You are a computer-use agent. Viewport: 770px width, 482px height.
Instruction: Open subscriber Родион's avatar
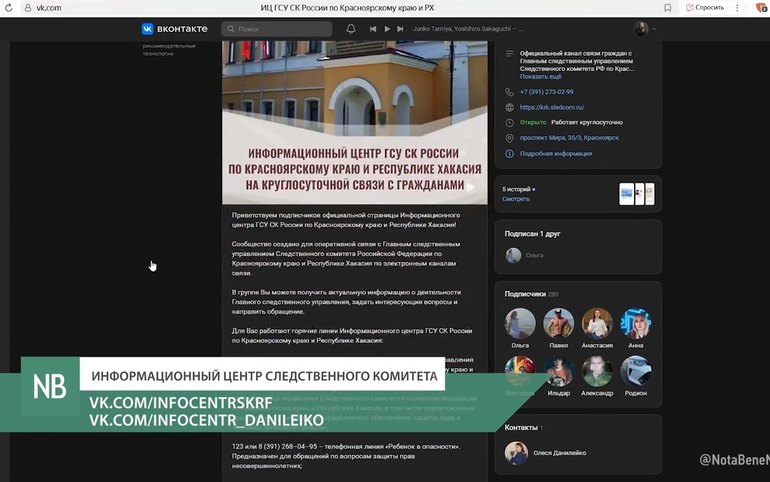[x=636, y=371]
